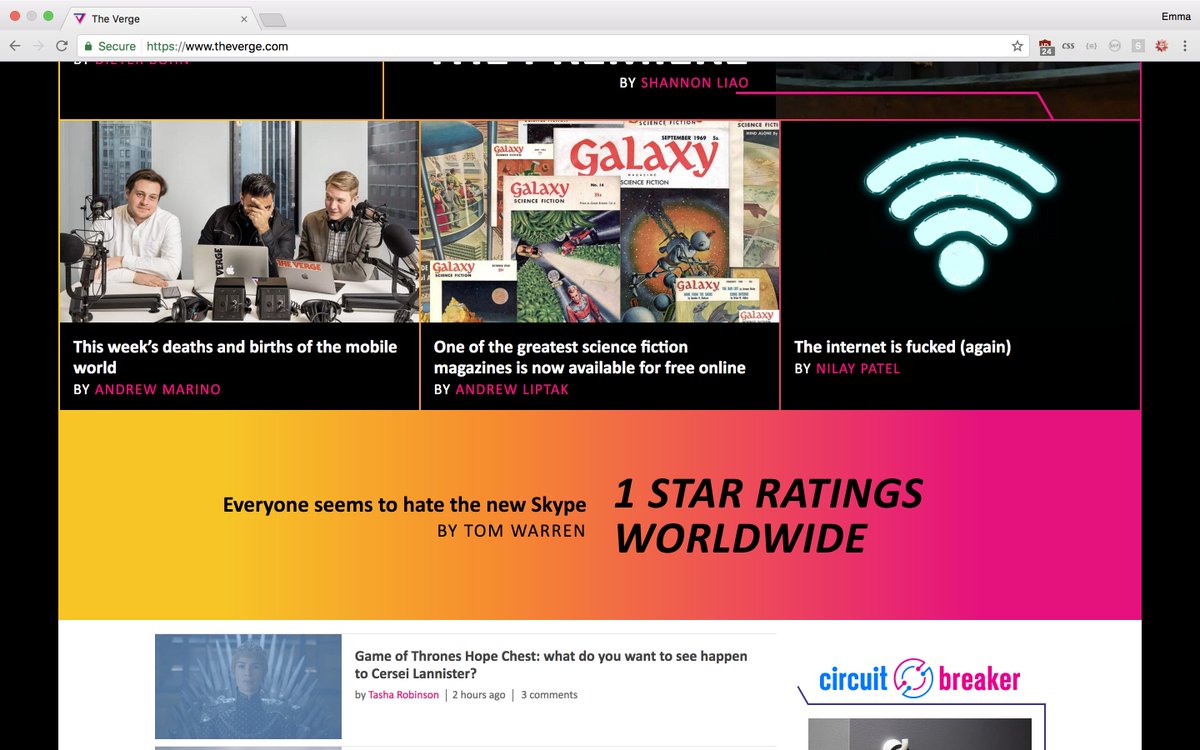The width and height of the screenshot is (1200, 750).
Task: Click author name Andrew Liptak
Action: tap(512, 389)
